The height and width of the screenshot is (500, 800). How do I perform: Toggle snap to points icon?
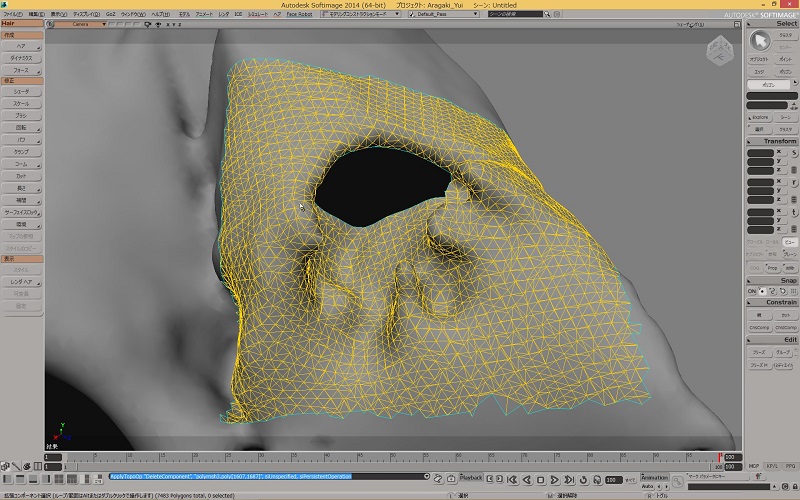762,291
